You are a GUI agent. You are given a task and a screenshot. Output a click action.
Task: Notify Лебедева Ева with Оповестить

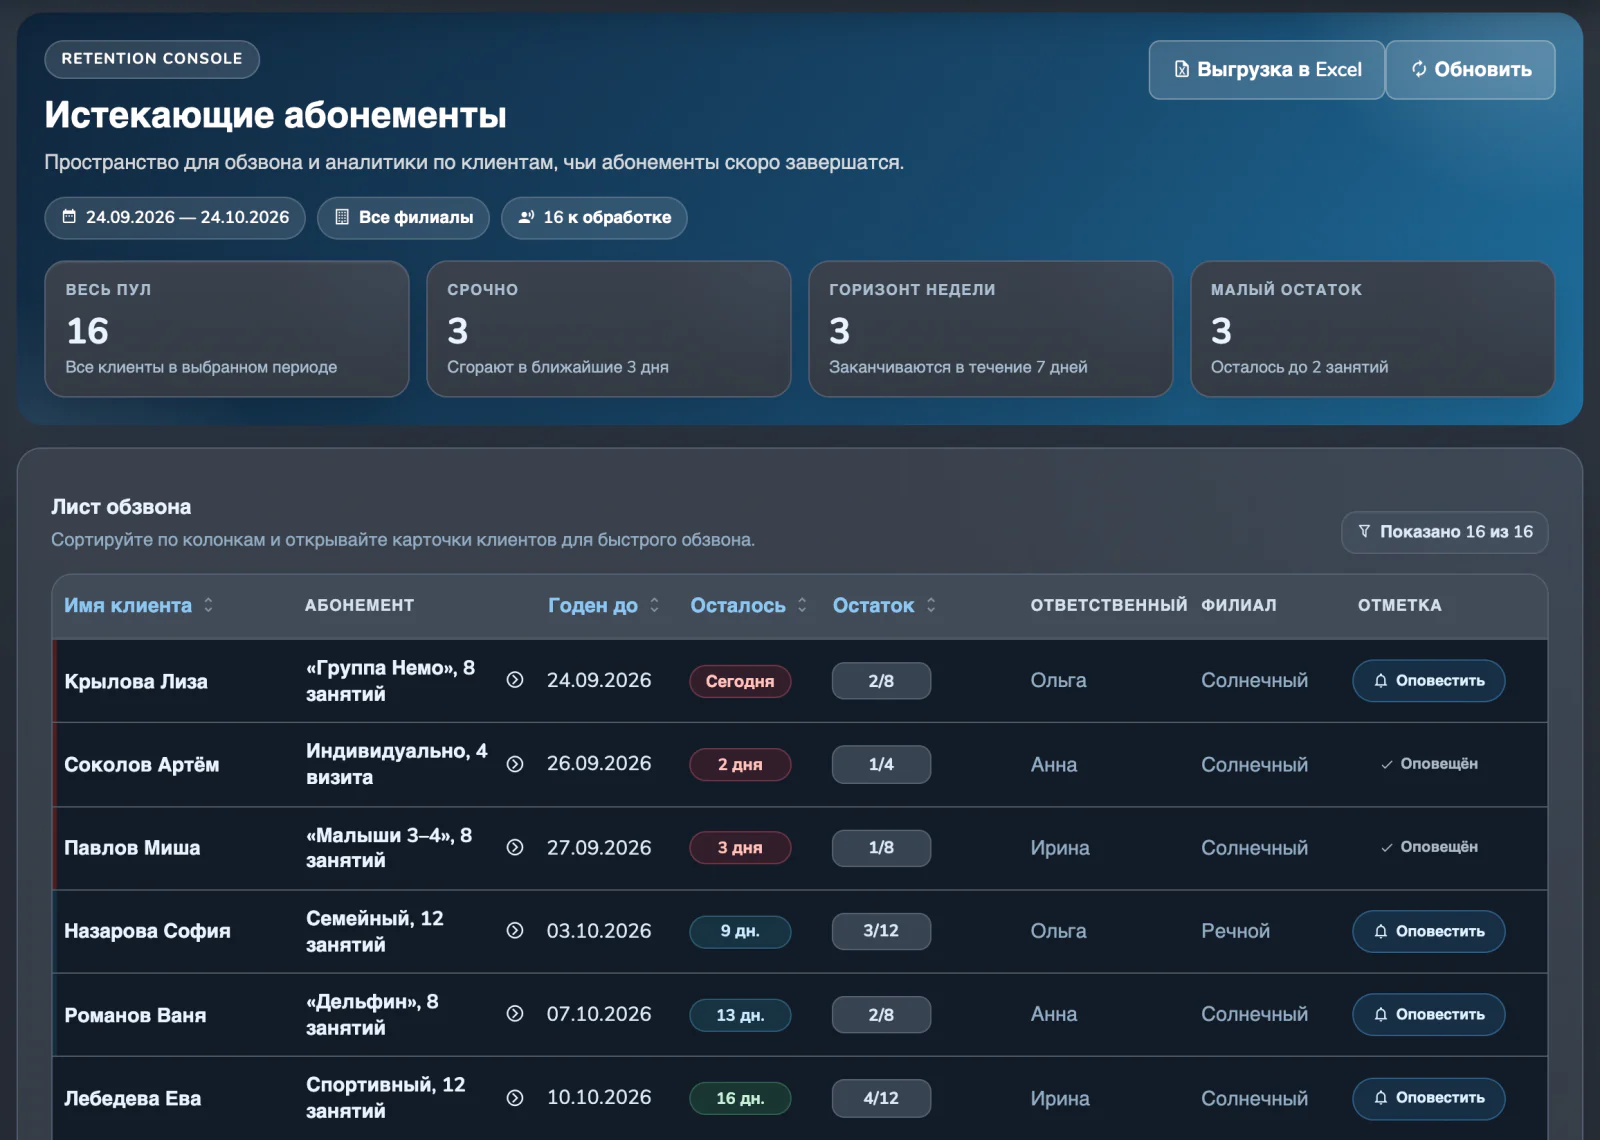coord(1428,1098)
